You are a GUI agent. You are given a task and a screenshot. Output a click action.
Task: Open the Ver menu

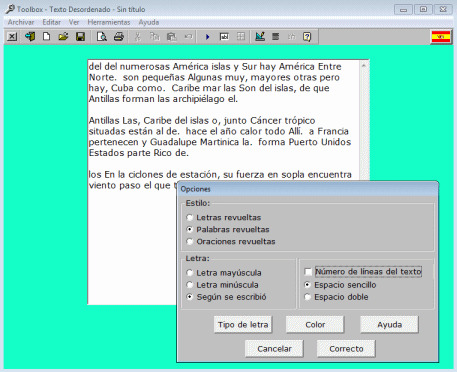(x=74, y=22)
